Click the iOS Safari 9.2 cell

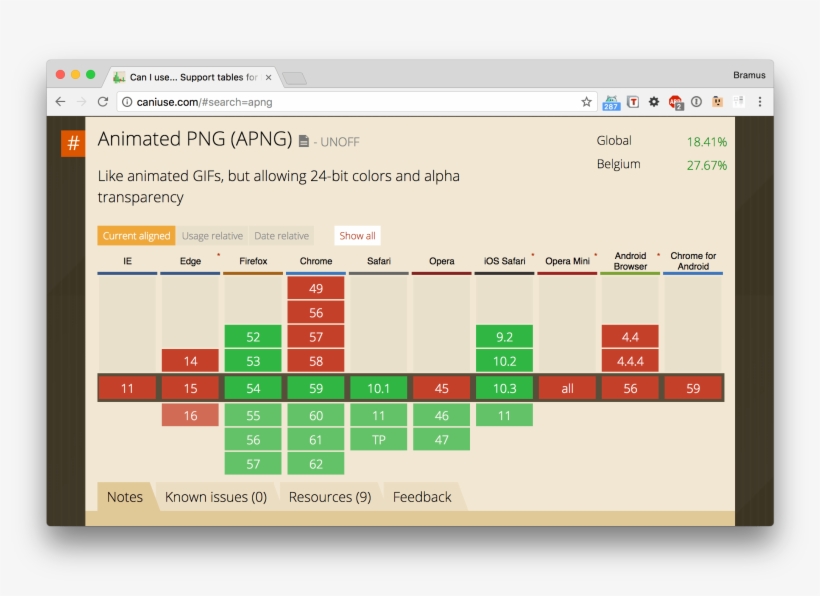pyautogui.click(x=505, y=337)
